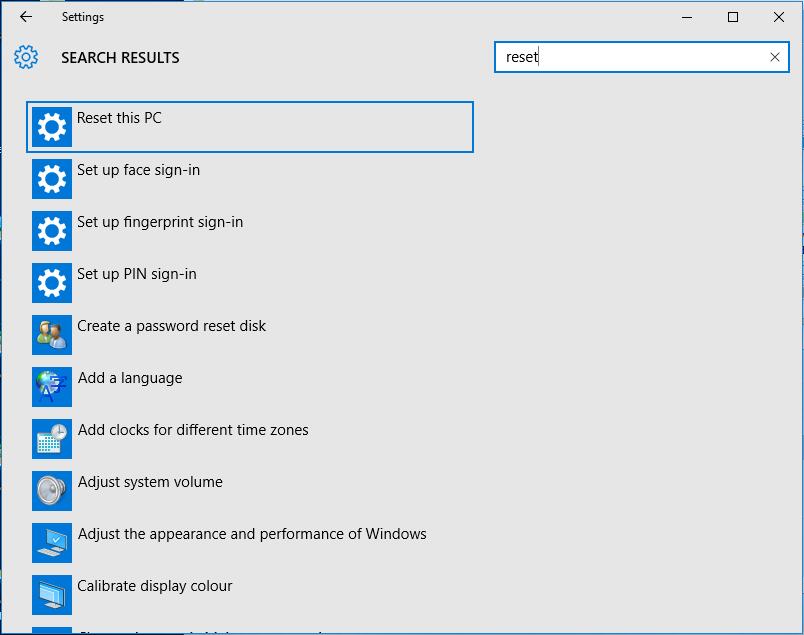
Task: Click the globe icon for Add a language
Action: point(52,387)
